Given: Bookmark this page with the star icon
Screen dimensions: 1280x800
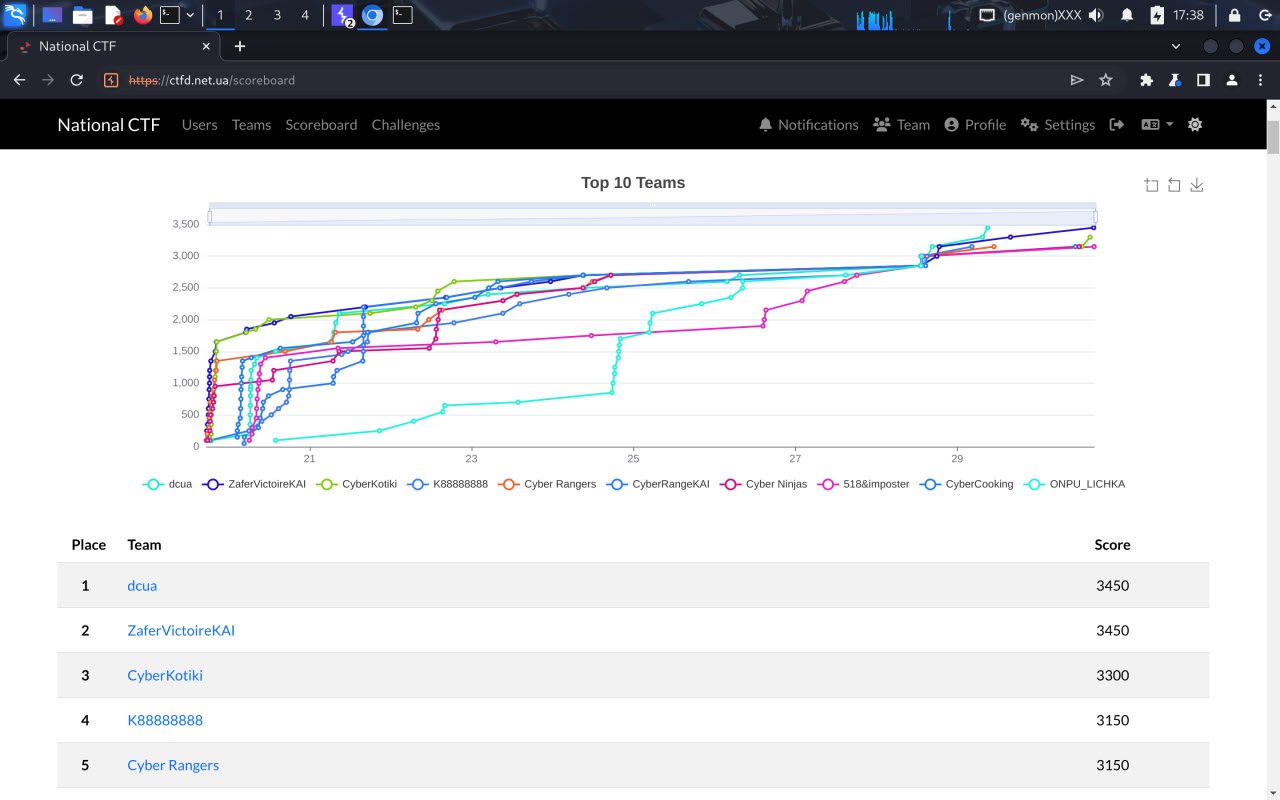Looking at the screenshot, I should [x=1105, y=80].
